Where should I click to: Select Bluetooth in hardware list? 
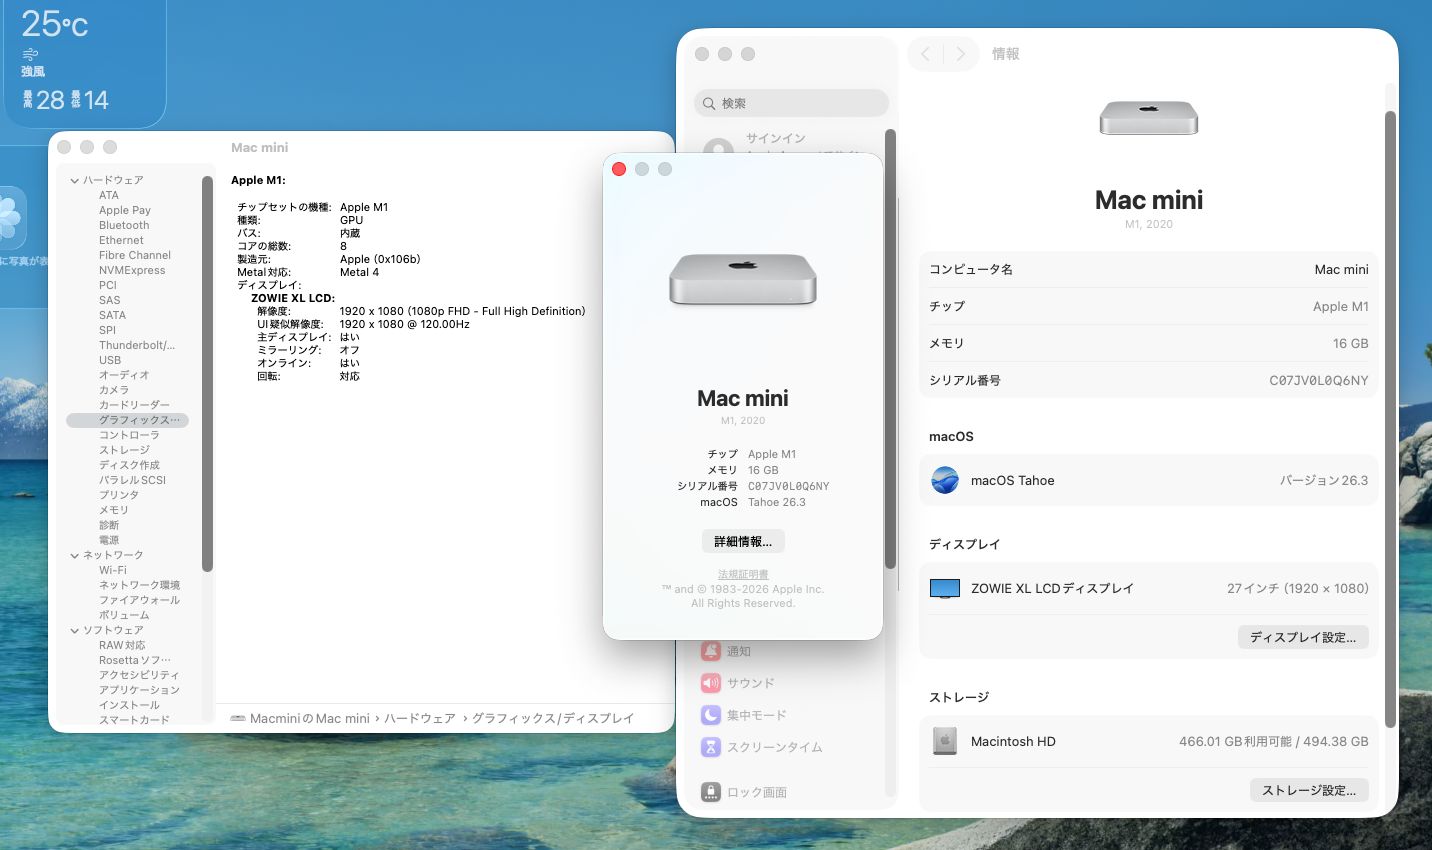(x=124, y=225)
